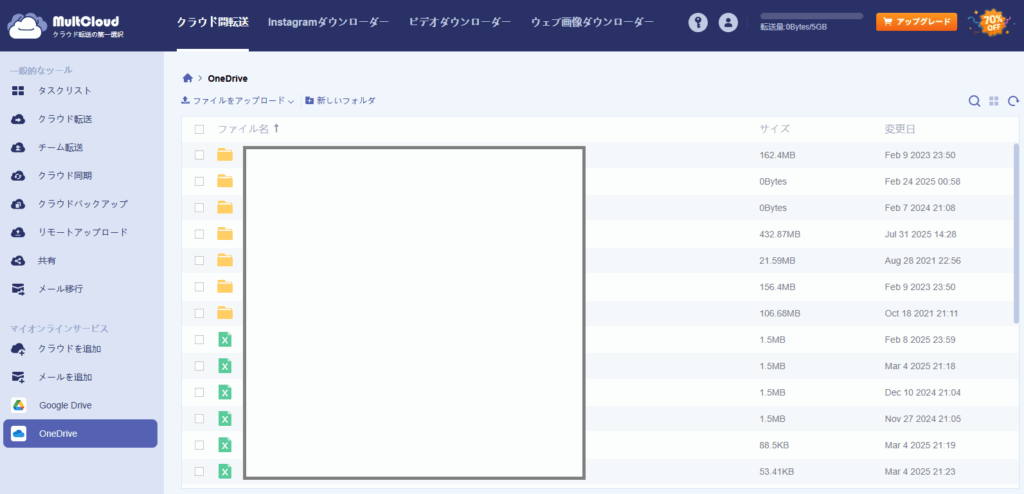
Task: Click the key icon in header
Action: (x=698, y=22)
